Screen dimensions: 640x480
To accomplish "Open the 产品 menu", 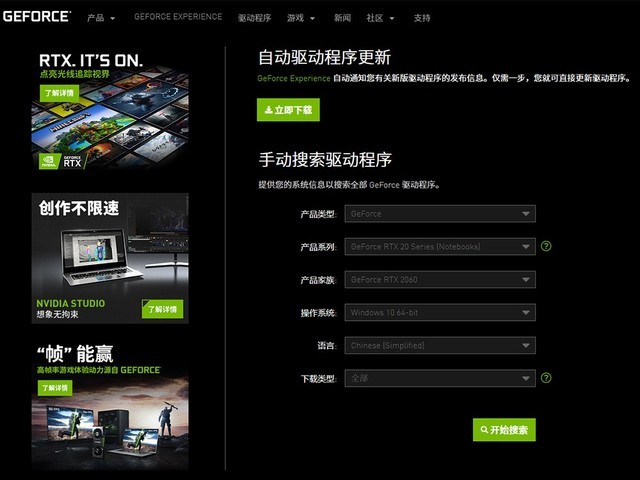I will coord(101,18).
